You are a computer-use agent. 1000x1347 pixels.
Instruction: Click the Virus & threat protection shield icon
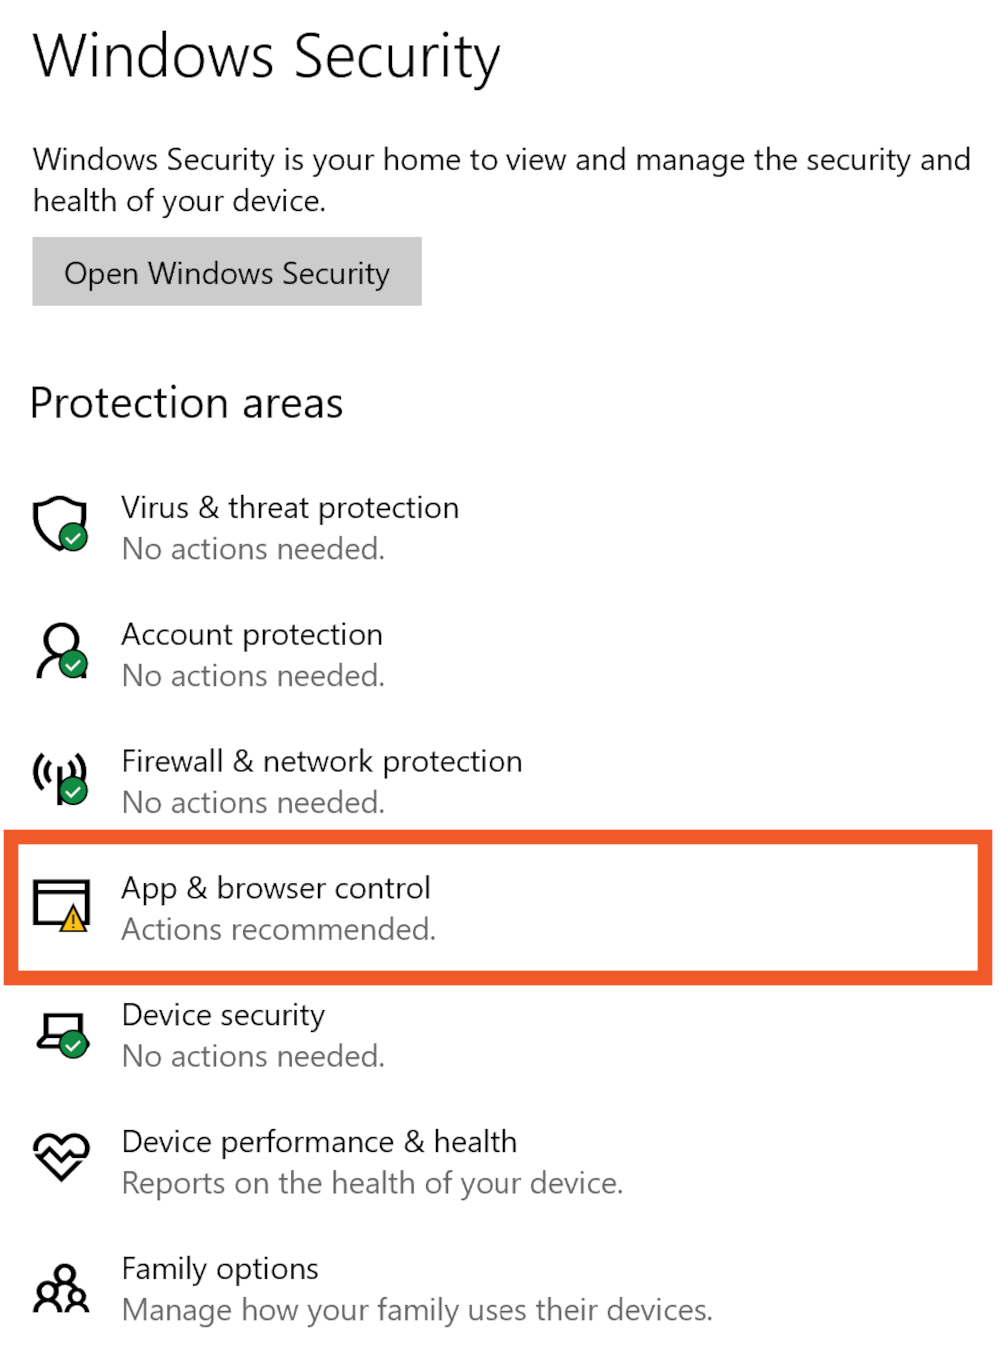60,523
